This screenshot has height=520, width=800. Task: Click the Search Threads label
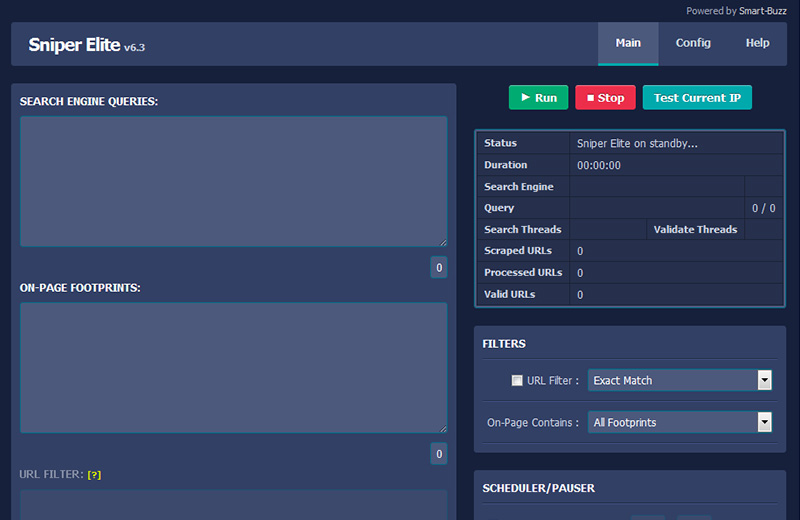point(522,230)
